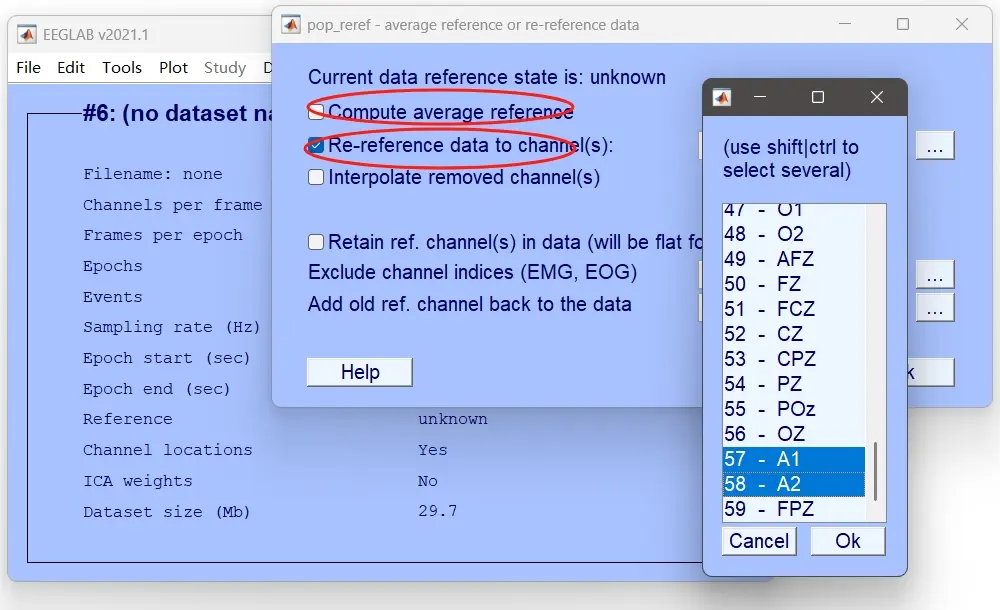Select channel 53 - CPZ
Image resolution: width=1000 pixels, height=610 pixels.
tap(793, 359)
